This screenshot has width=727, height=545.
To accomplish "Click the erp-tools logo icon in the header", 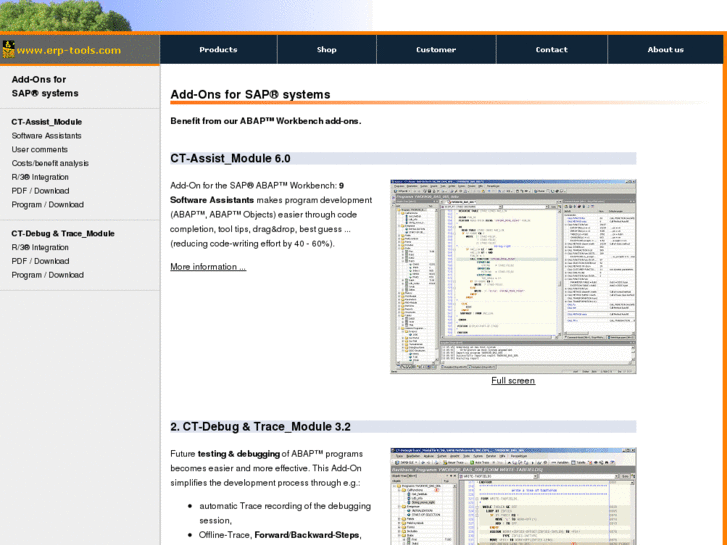I will pos(8,49).
